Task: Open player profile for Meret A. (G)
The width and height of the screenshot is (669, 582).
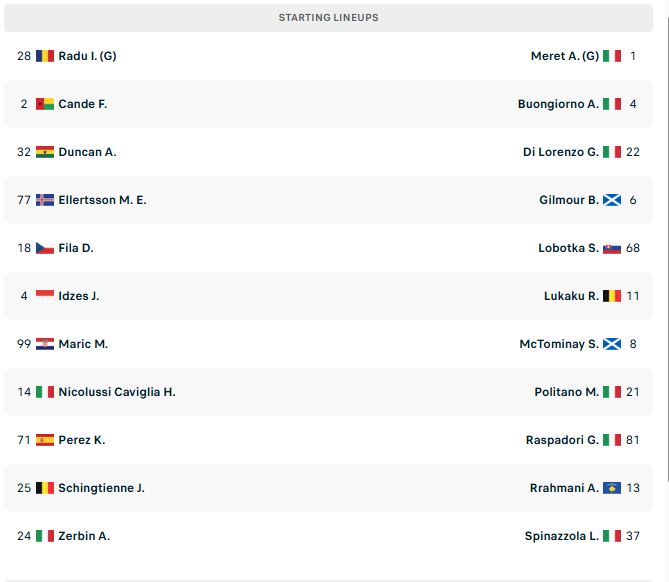Action: point(564,56)
